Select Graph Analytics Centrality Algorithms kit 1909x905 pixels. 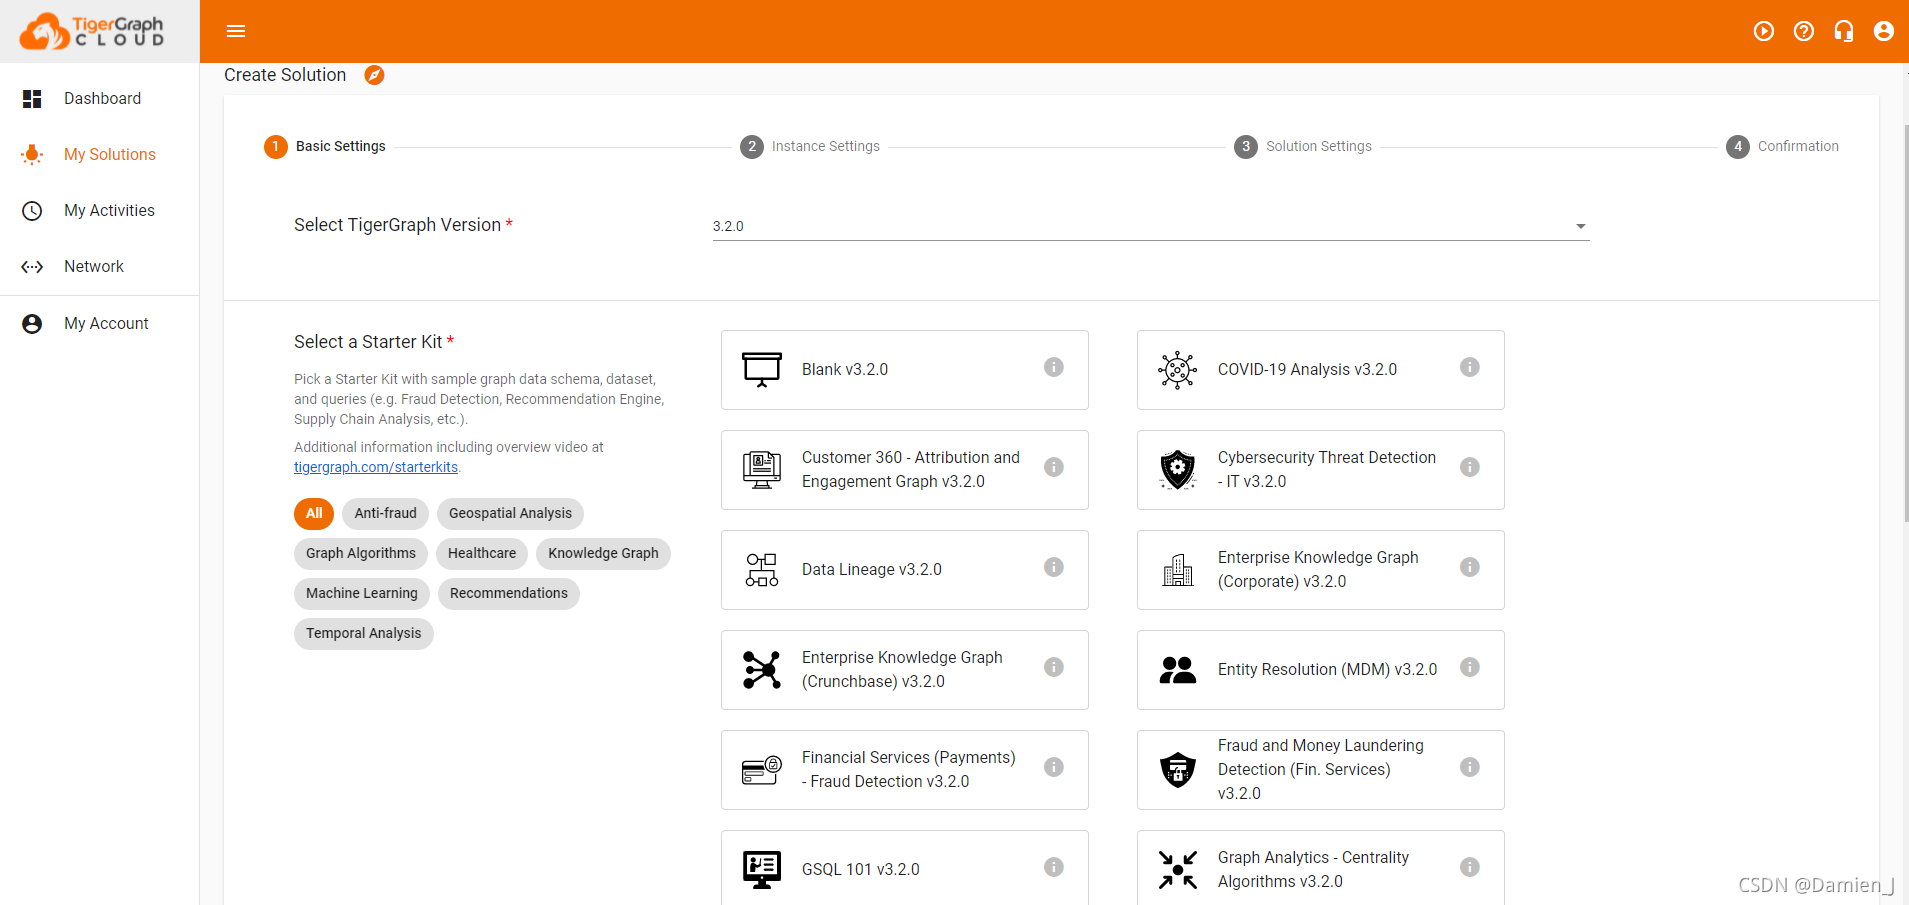pos(1321,868)
